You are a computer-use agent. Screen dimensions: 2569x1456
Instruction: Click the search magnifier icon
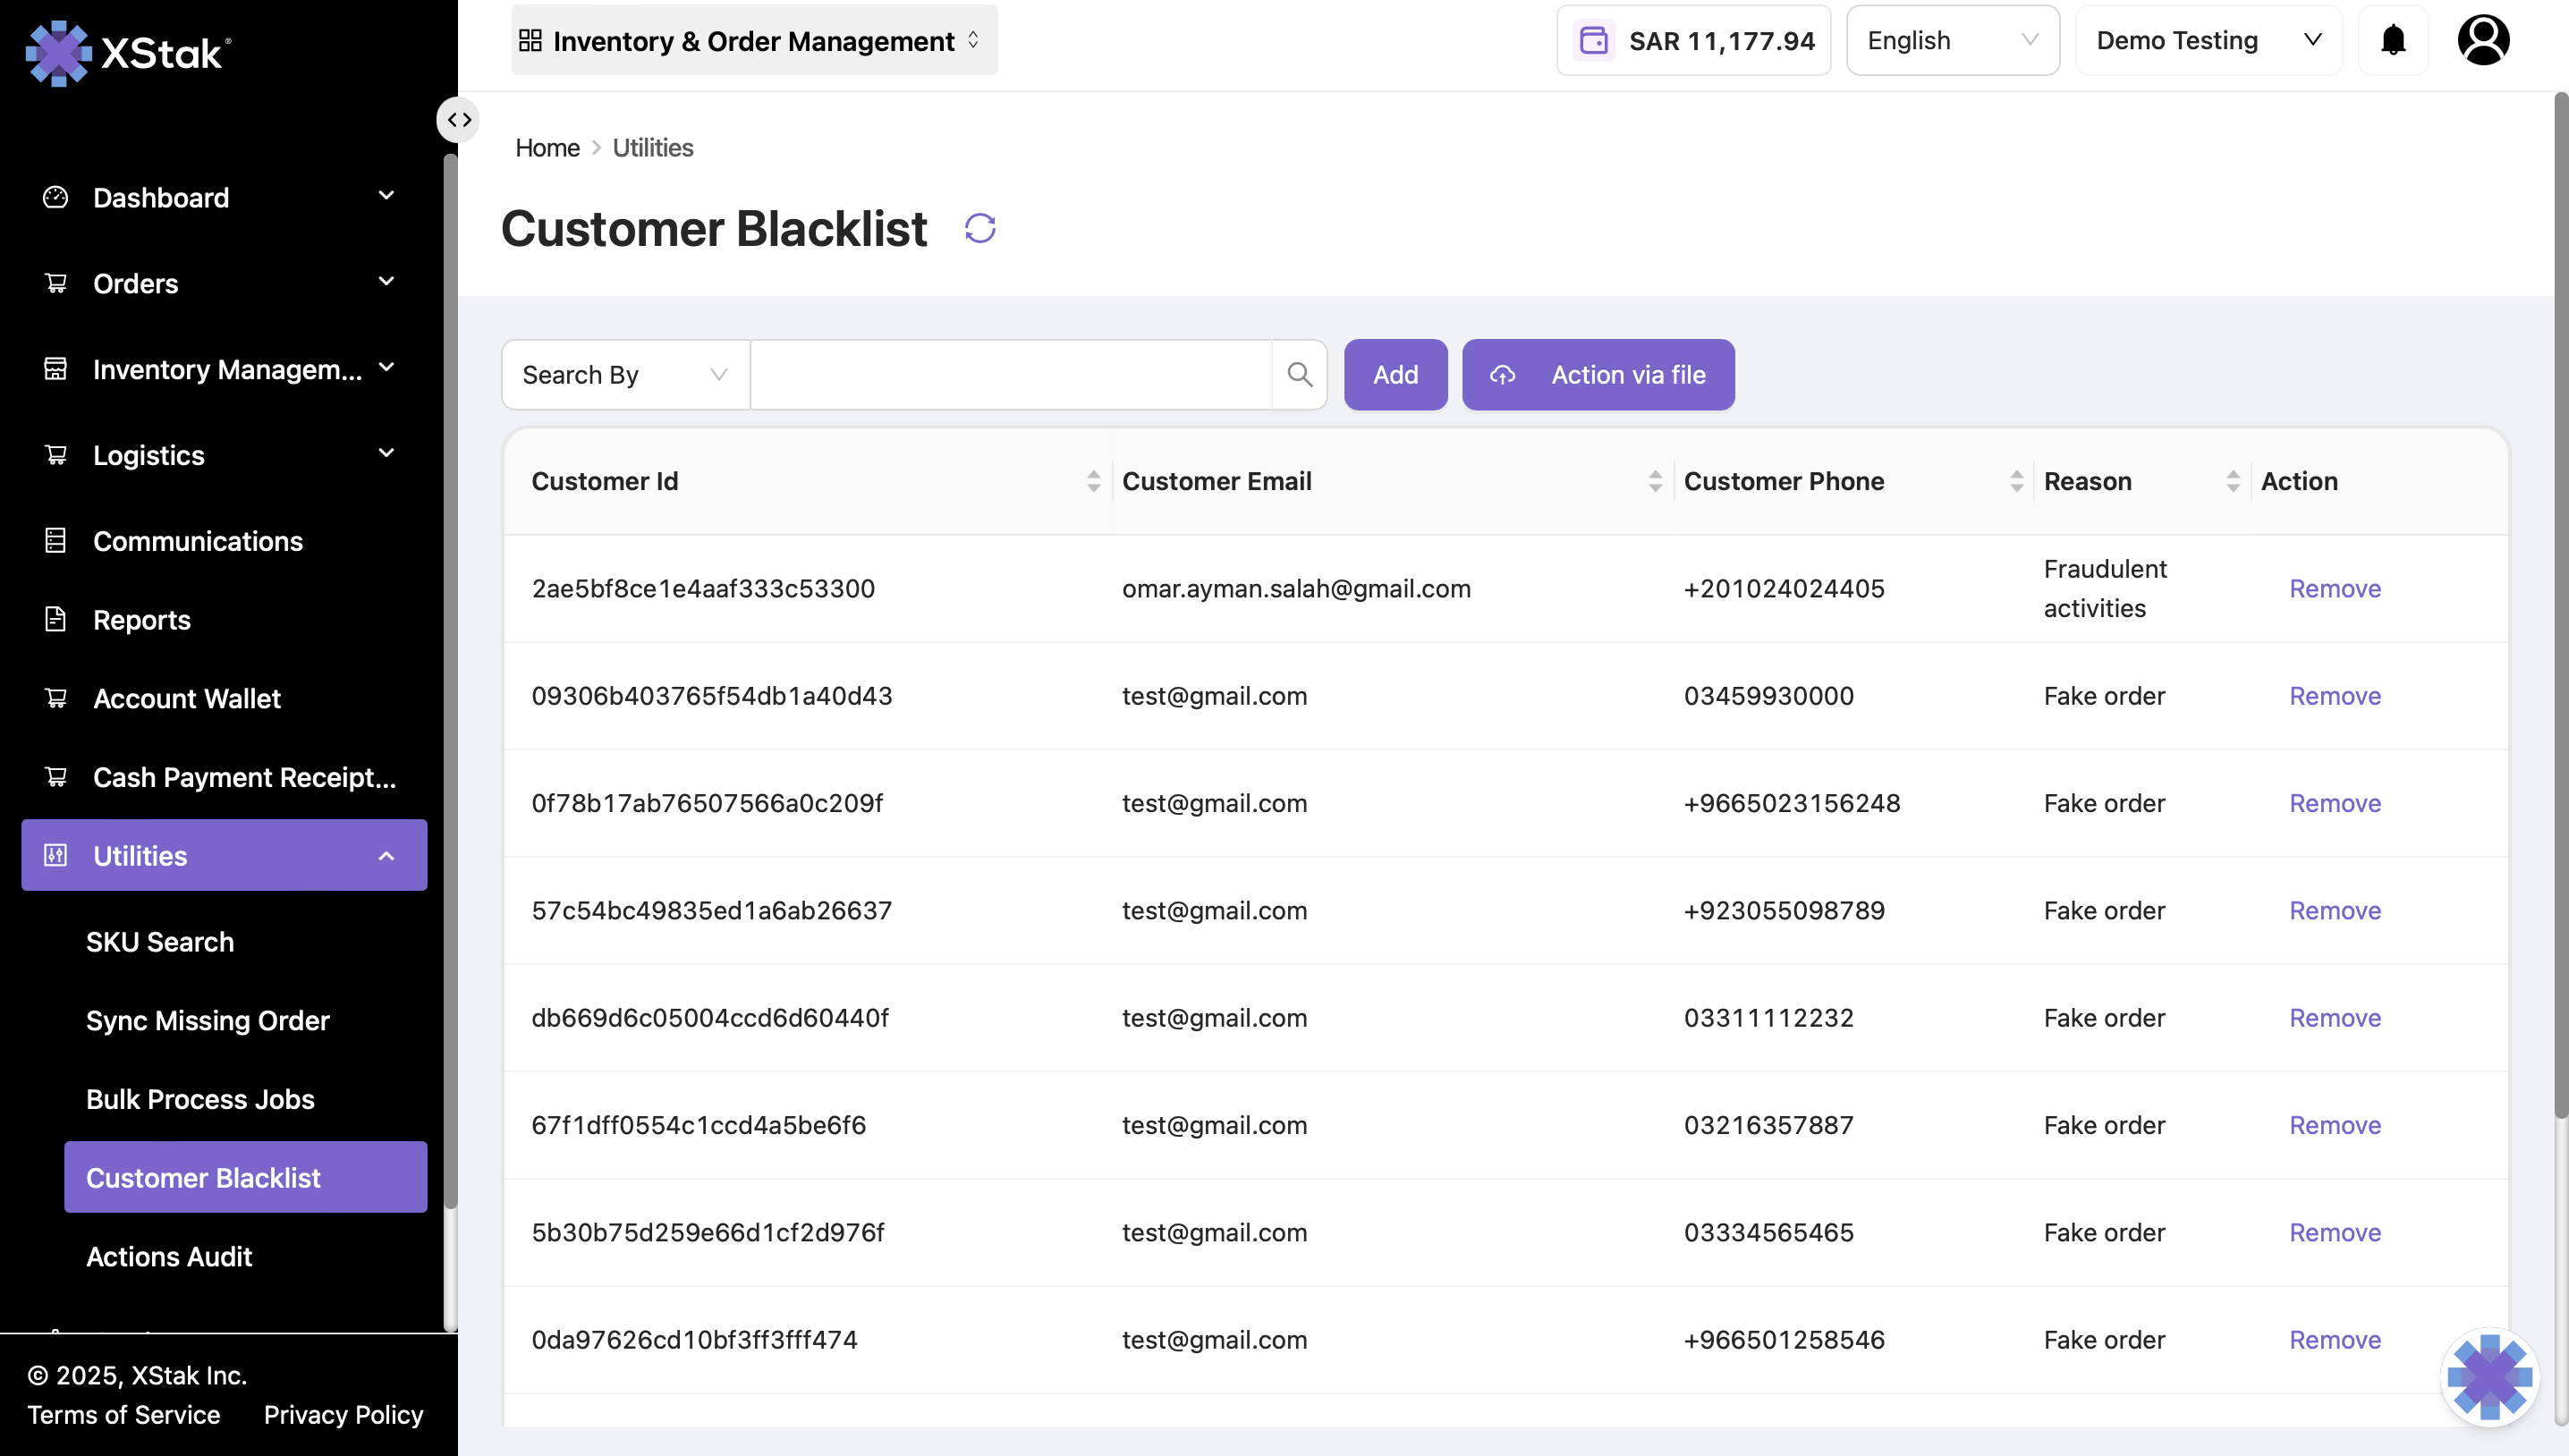pos(1299,374)
